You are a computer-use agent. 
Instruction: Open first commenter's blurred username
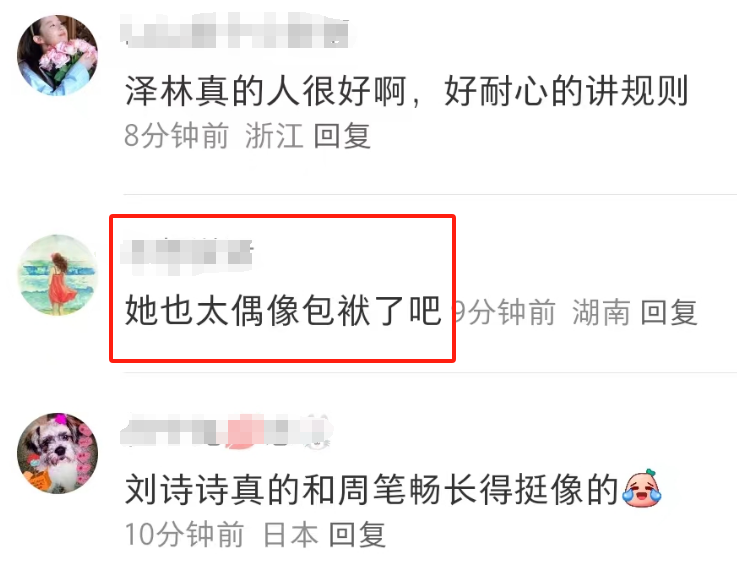point(235,30)
